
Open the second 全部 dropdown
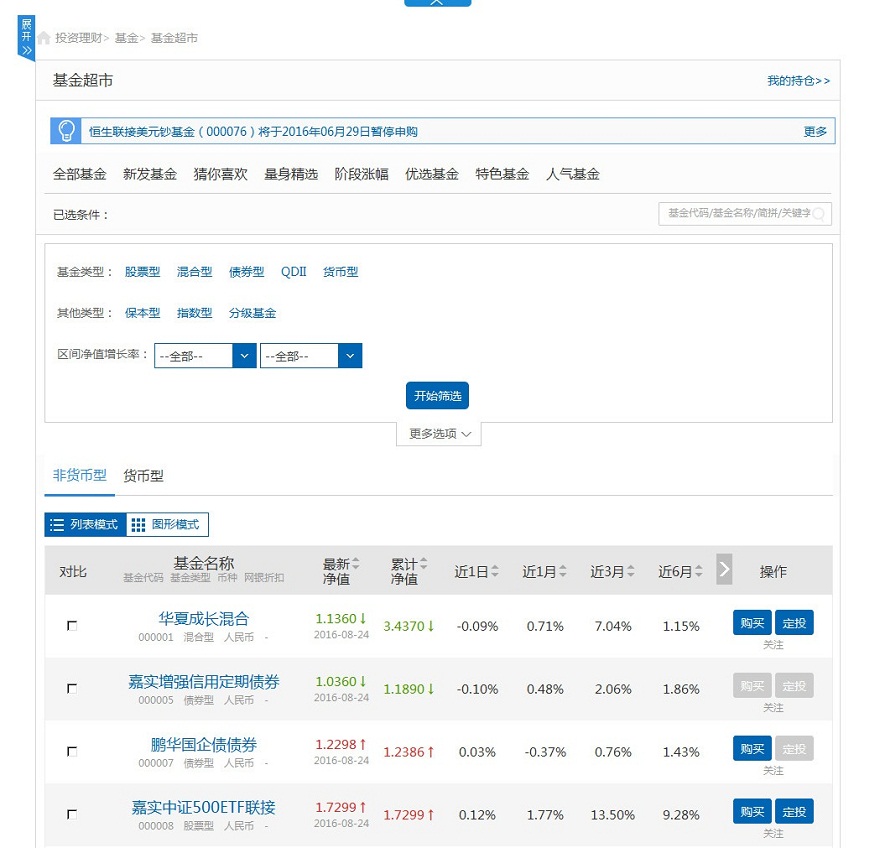click(x=311, y=356)
